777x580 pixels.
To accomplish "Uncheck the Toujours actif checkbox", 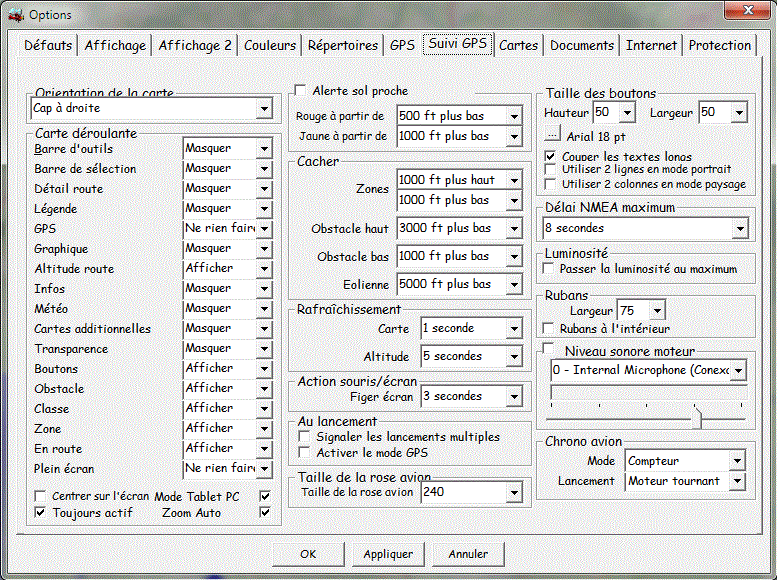I will [40, 512].
